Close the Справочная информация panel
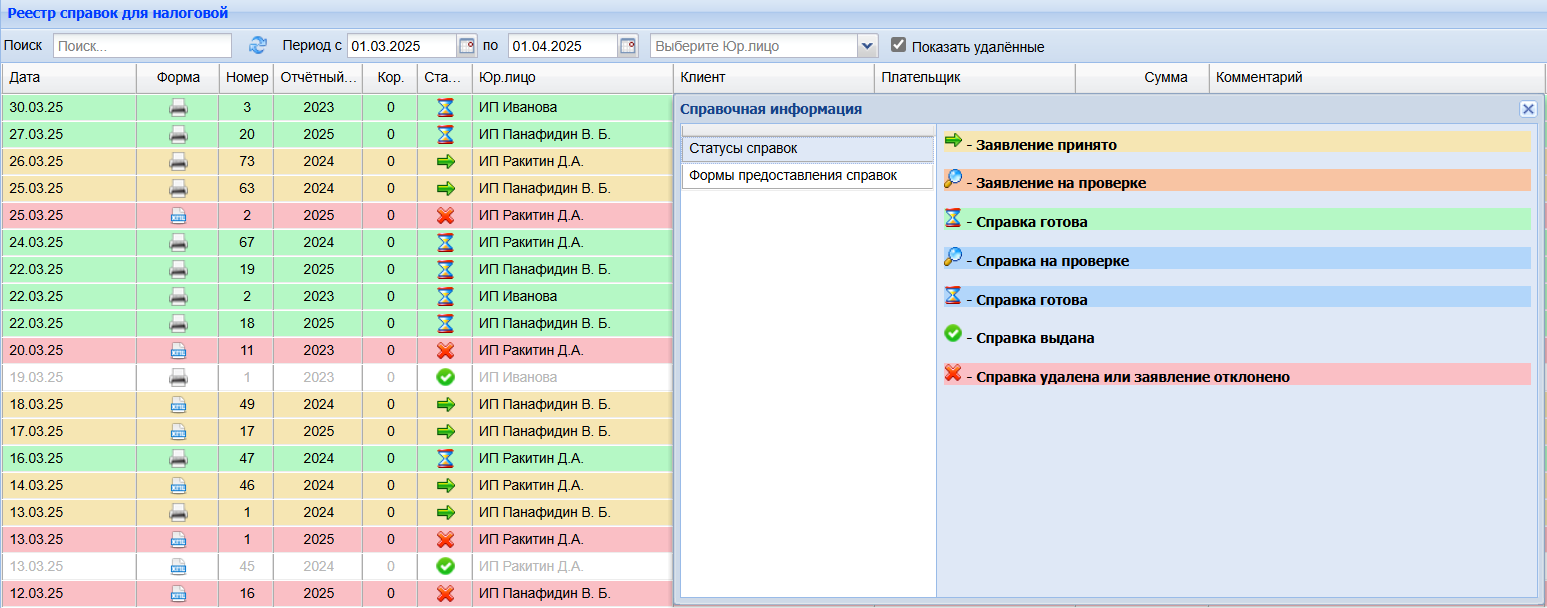 [x=1527, y=109]
